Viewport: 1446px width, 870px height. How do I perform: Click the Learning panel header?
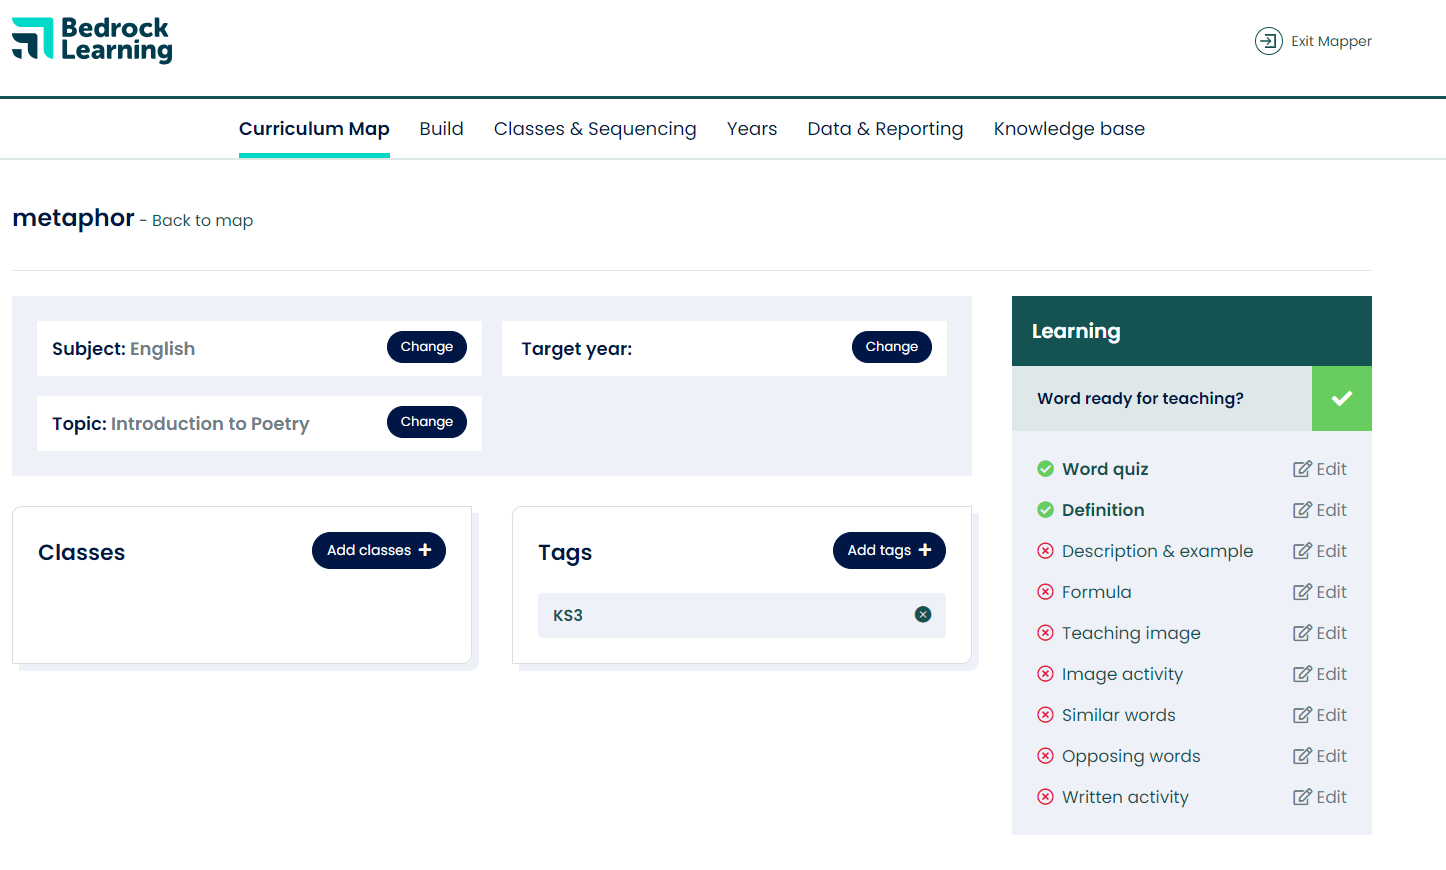[1192, 331]
